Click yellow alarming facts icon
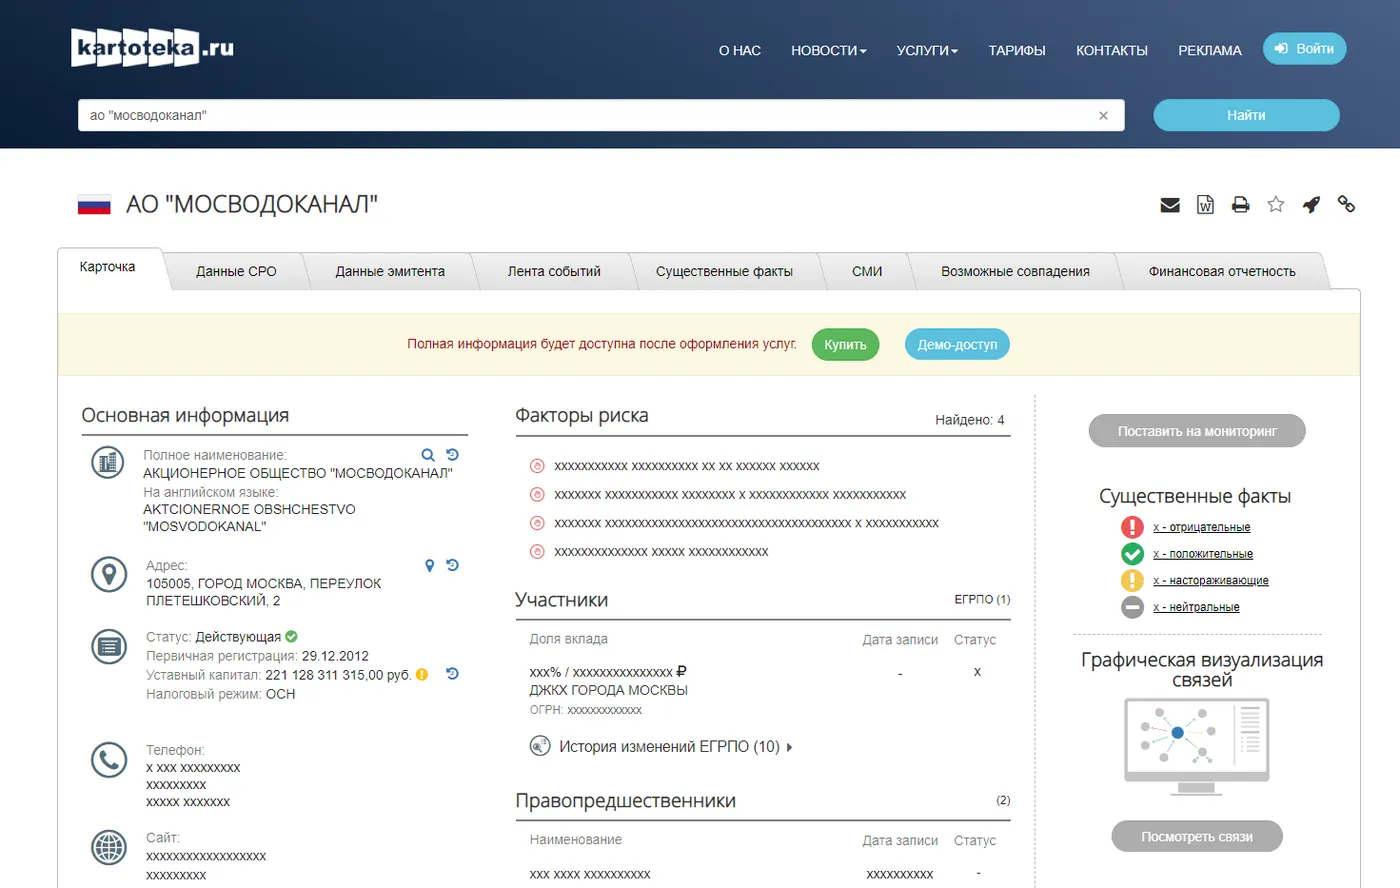Image resolution: width=1400 pixels, height=888 pixels. pos(1132,580)
